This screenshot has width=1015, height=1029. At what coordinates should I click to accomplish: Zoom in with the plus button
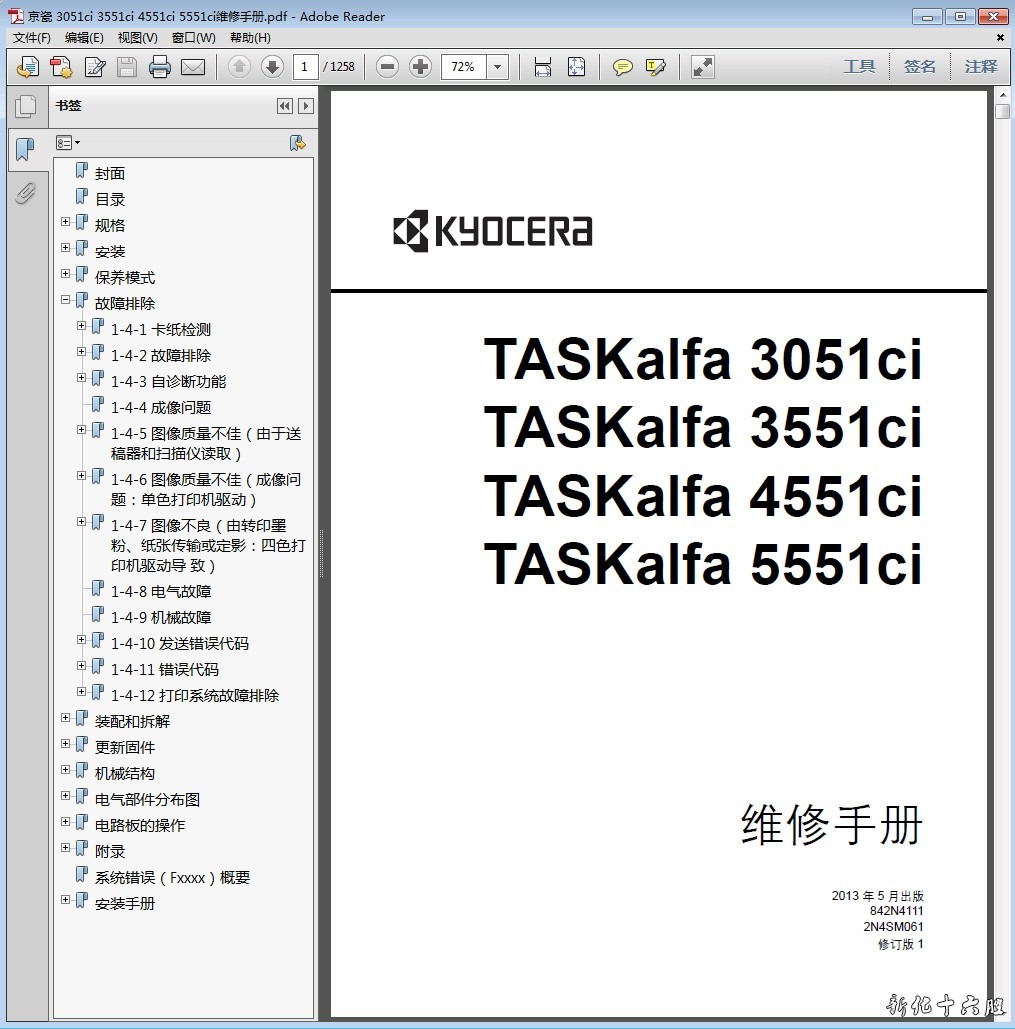(x=421, y=67)
